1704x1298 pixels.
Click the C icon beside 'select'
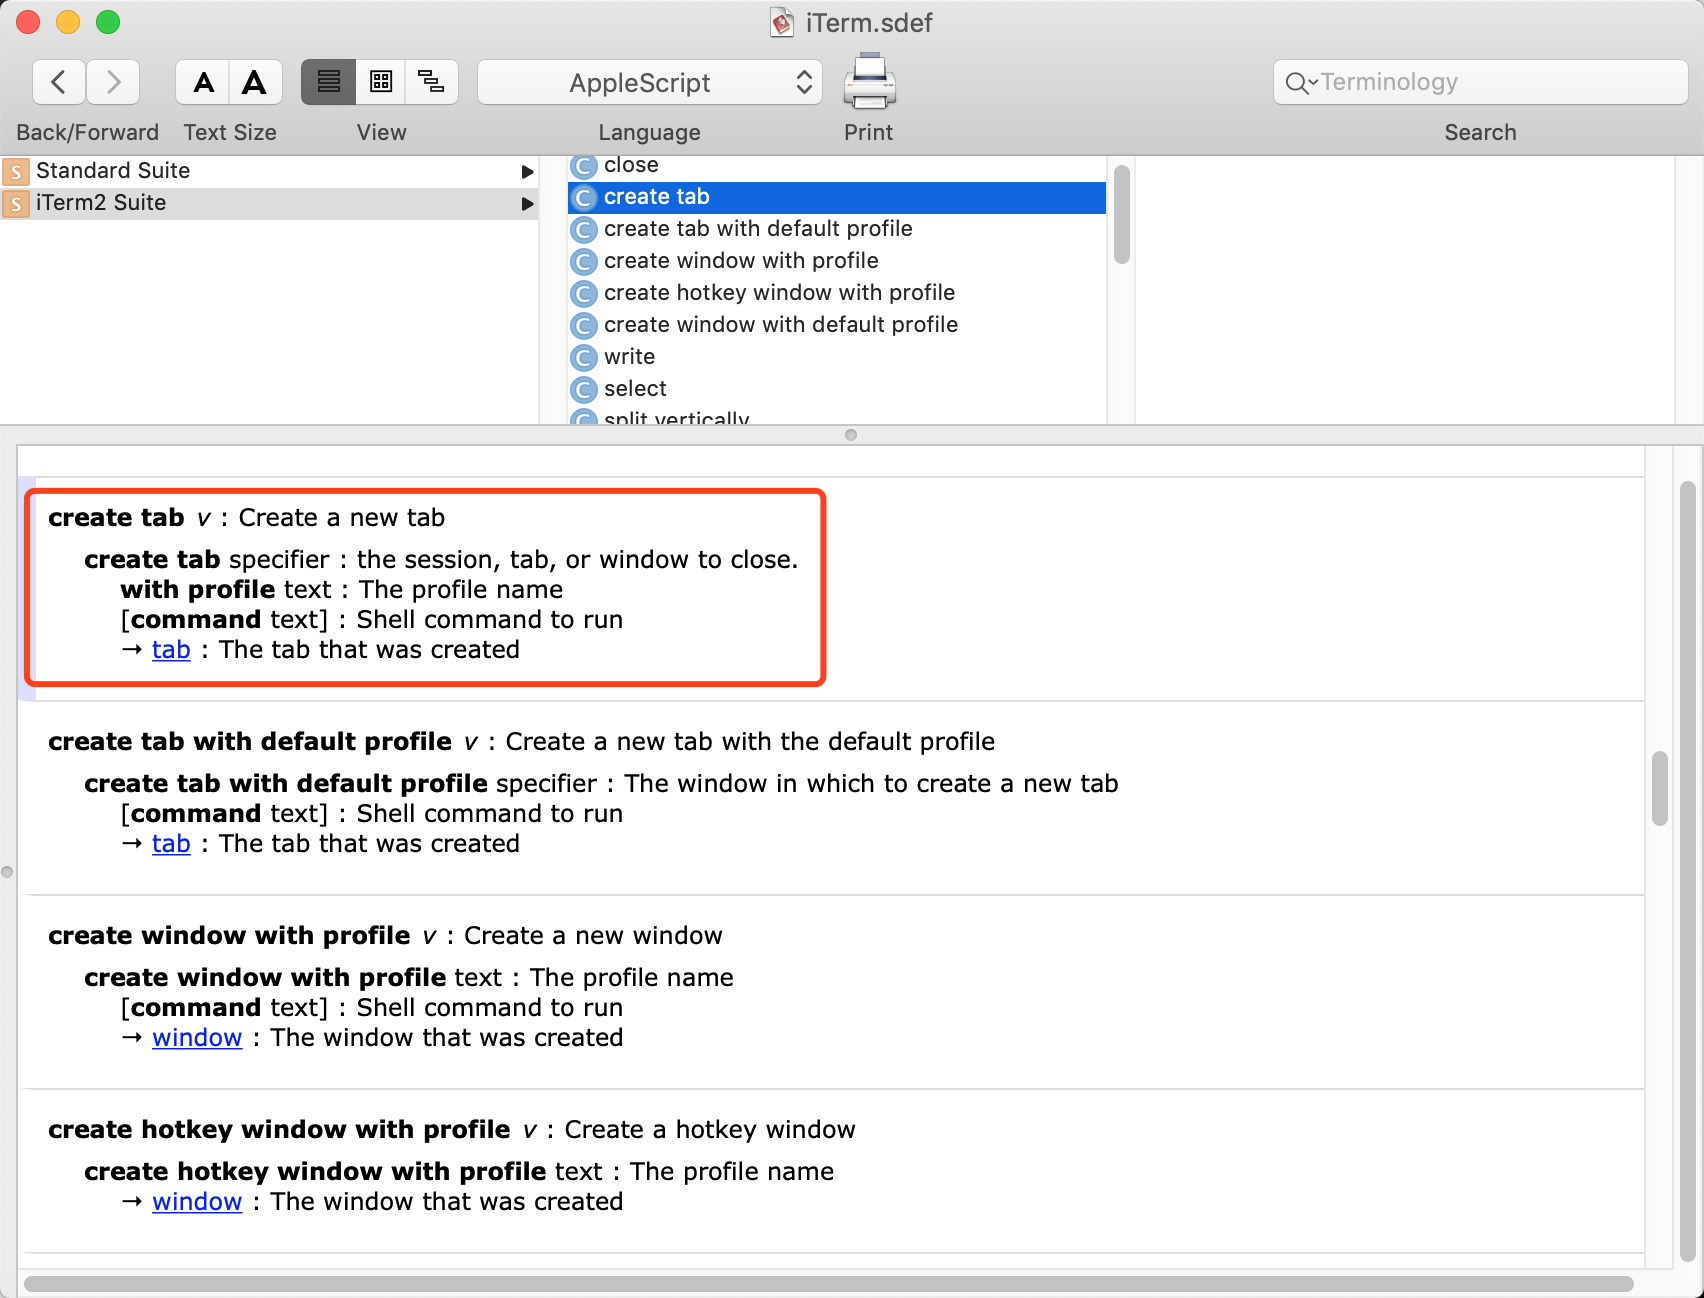click(x=584, y=390)
